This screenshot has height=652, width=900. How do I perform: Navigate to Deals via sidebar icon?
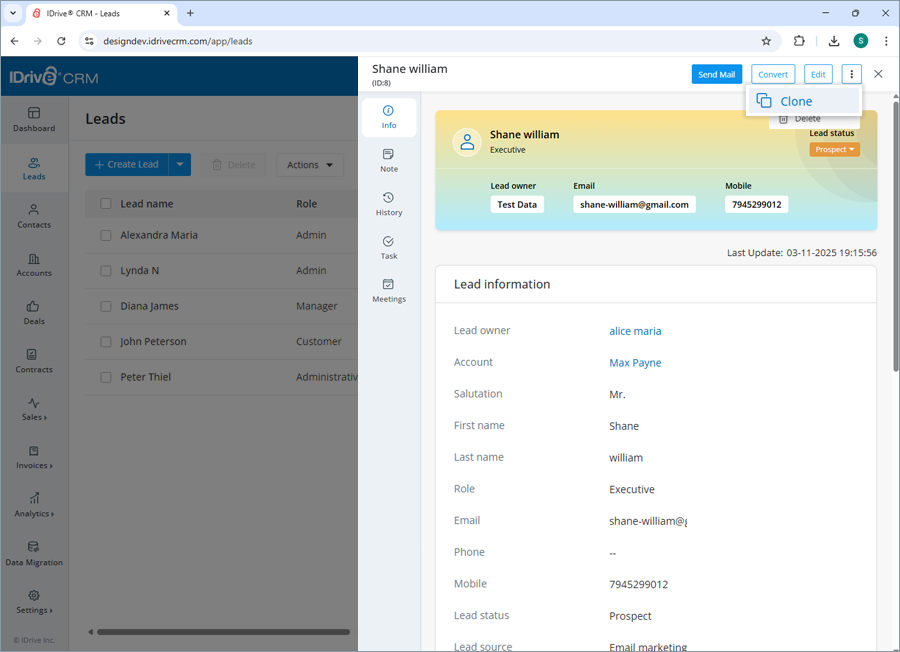click(x=33, y=311)
